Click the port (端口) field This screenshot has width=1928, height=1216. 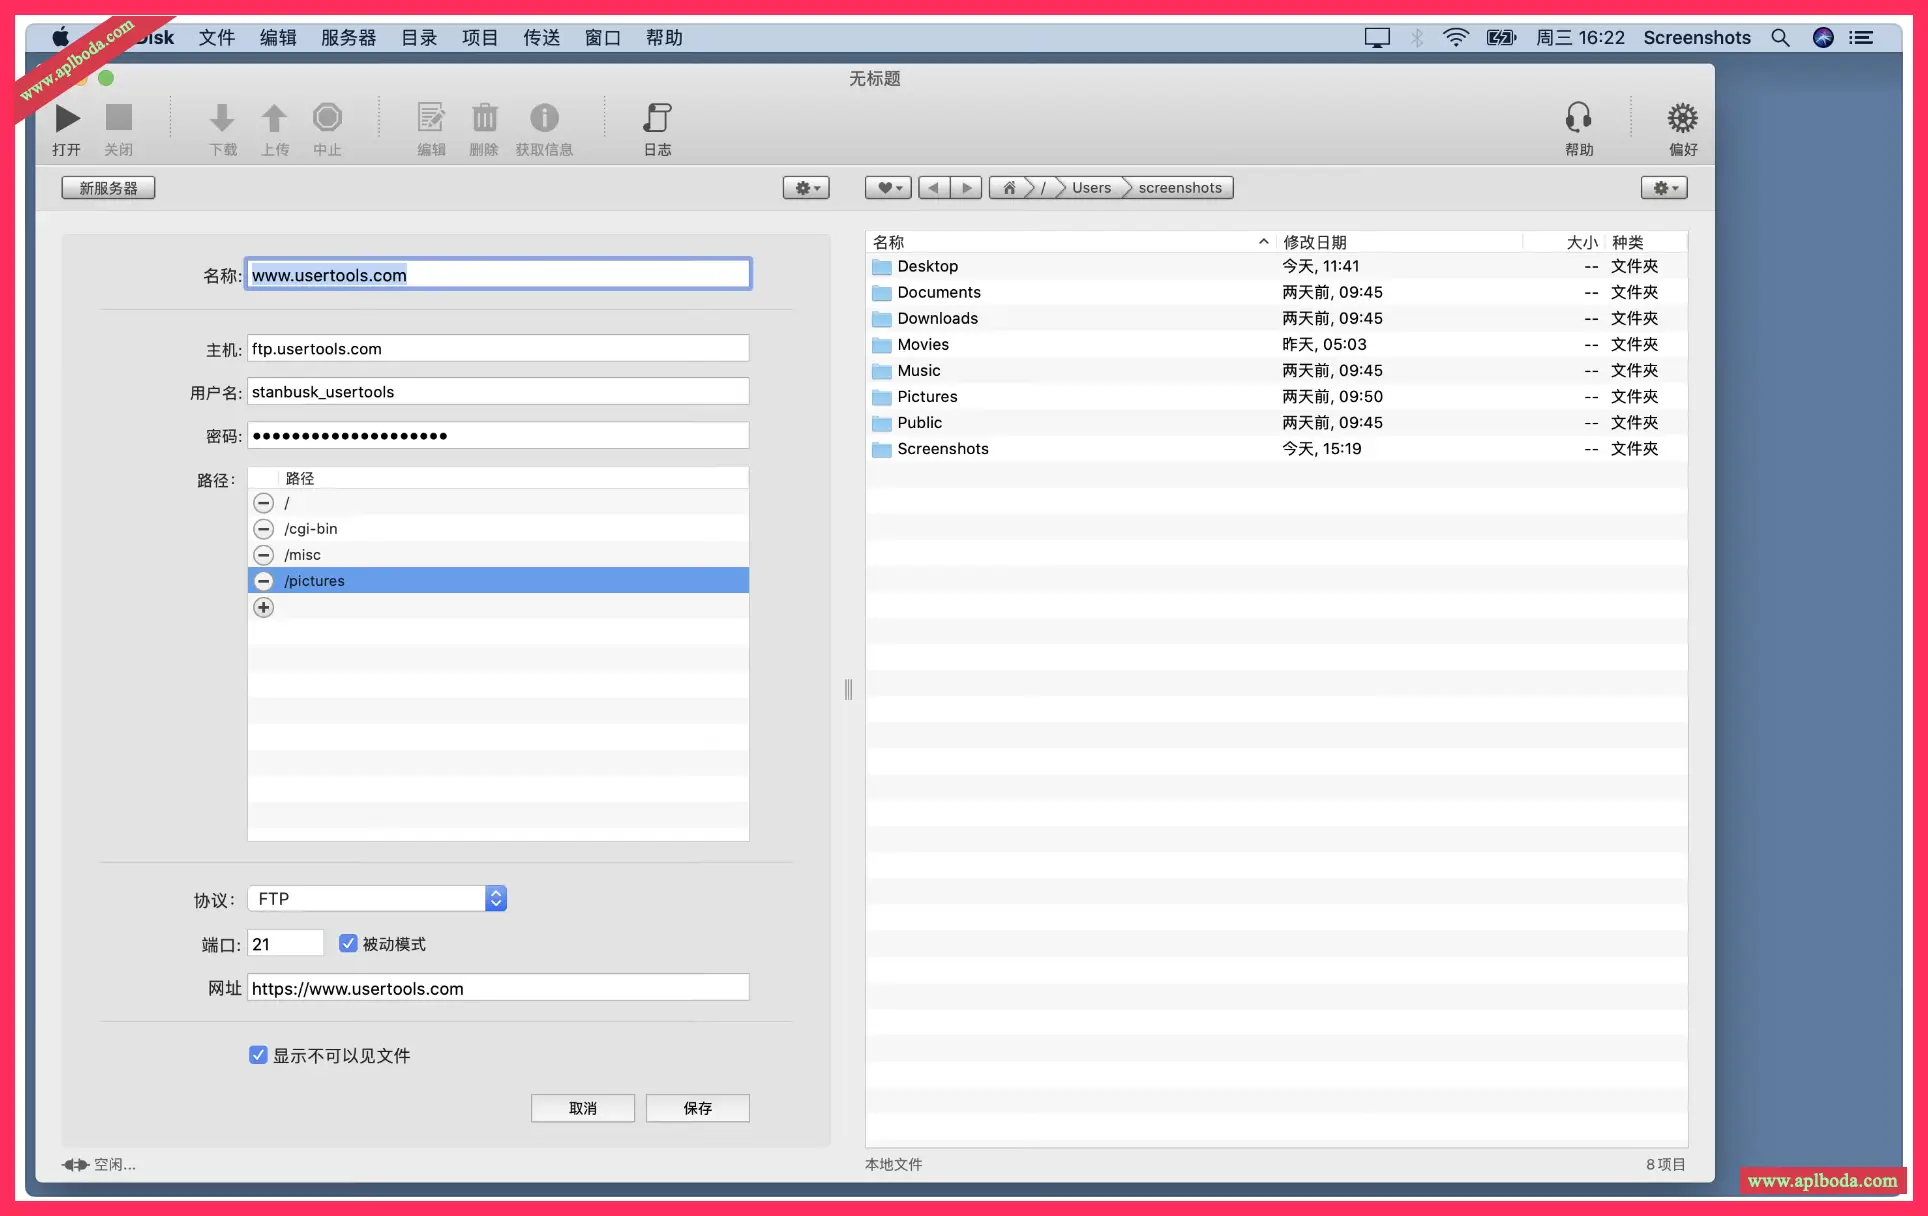(x=286, y=944)
